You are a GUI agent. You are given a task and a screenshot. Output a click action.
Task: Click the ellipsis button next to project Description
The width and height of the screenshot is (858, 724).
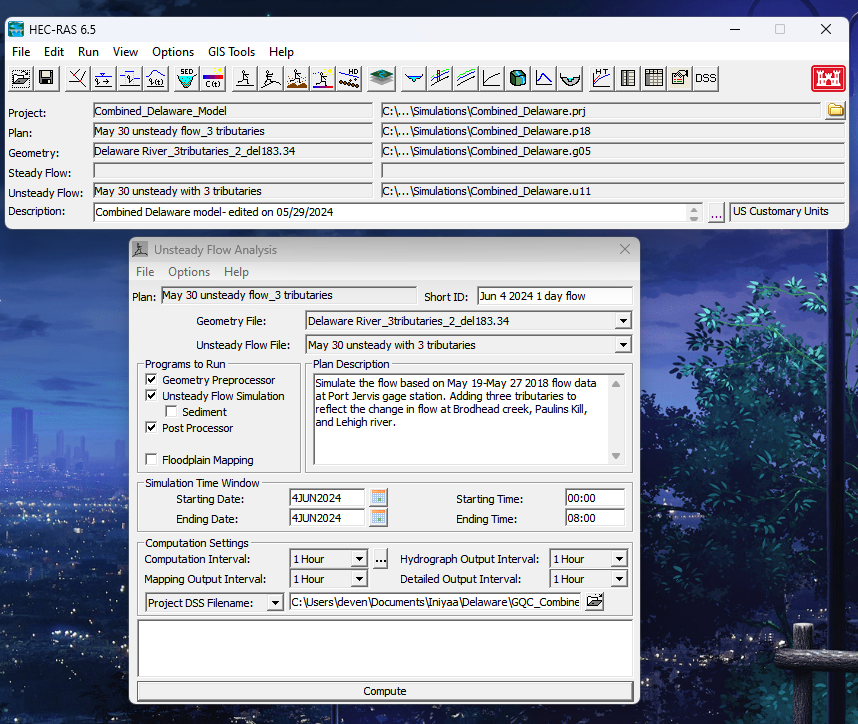(716, 212)
